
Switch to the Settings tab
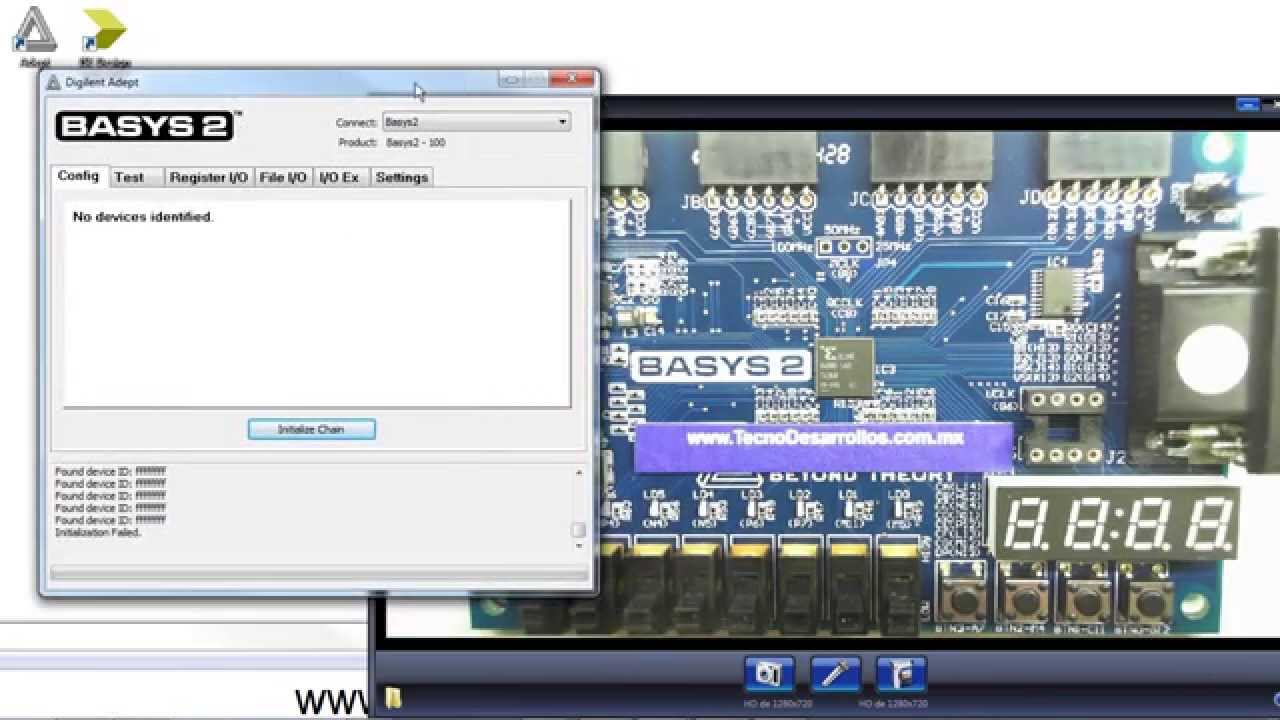click(x=401, y=177)
